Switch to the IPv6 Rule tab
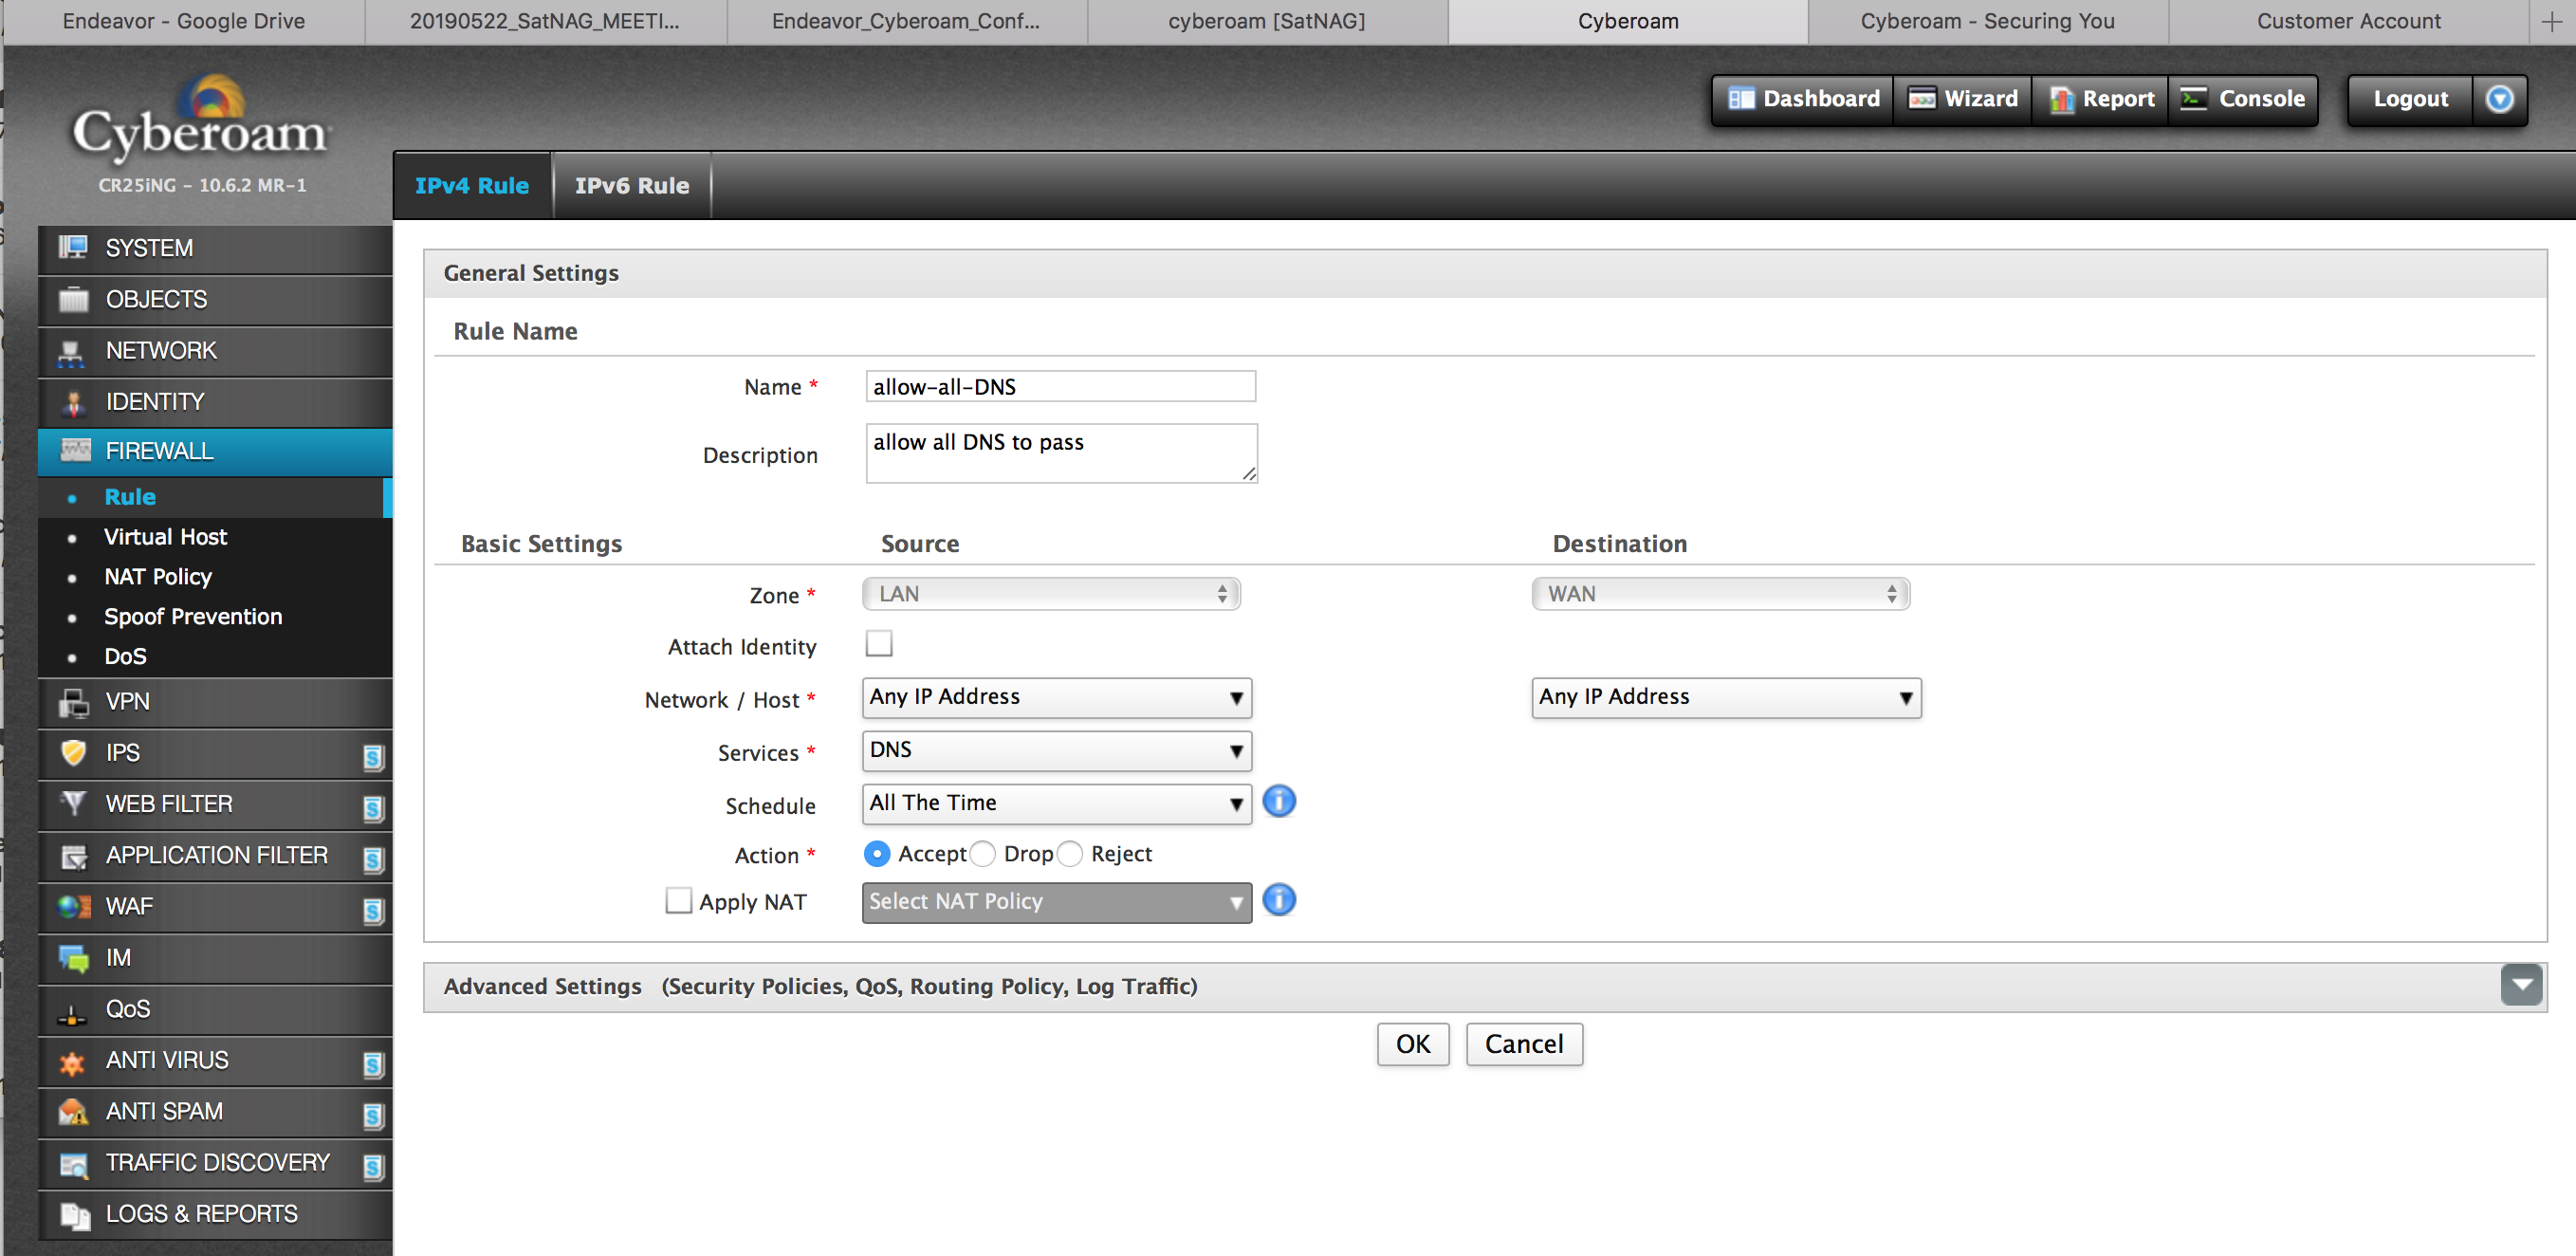 [x=632, y=186]
